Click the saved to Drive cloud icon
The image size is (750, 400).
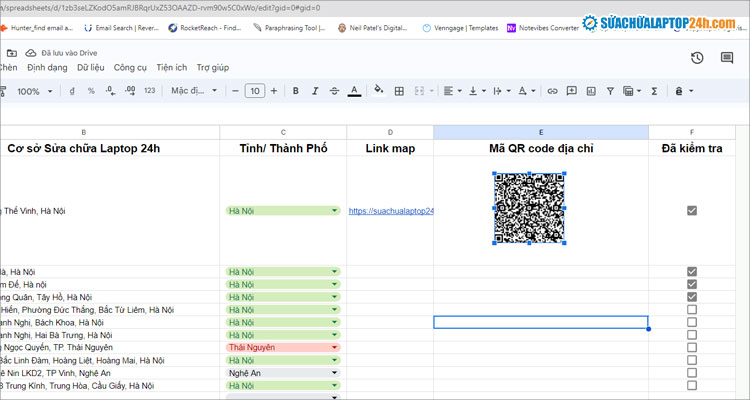tap(31, 53)
